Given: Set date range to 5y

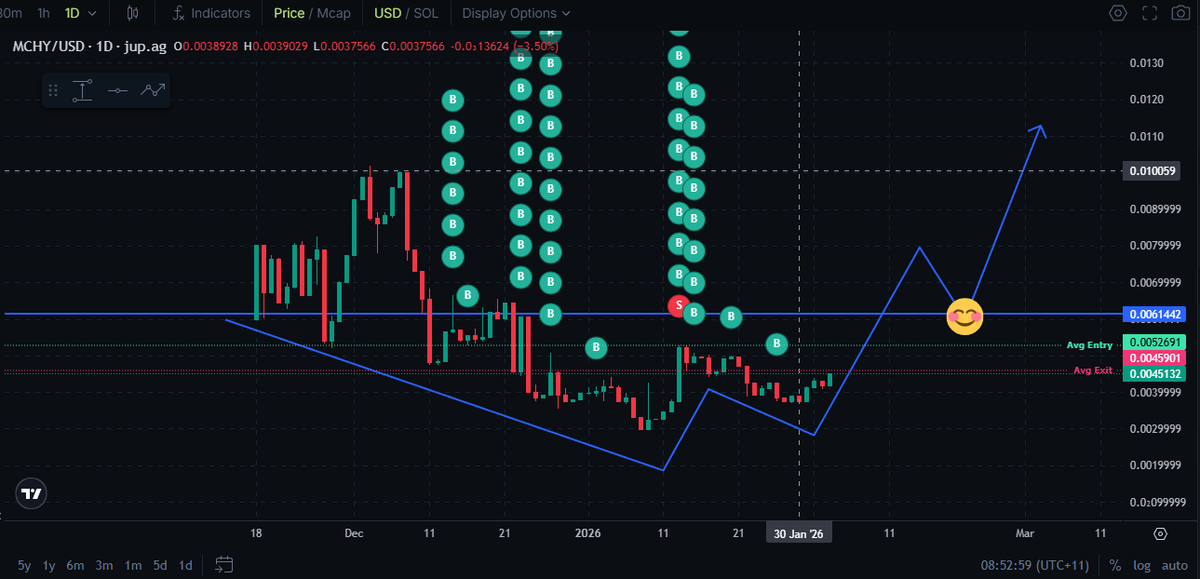Looking at the screenshot, I should 24,565.
